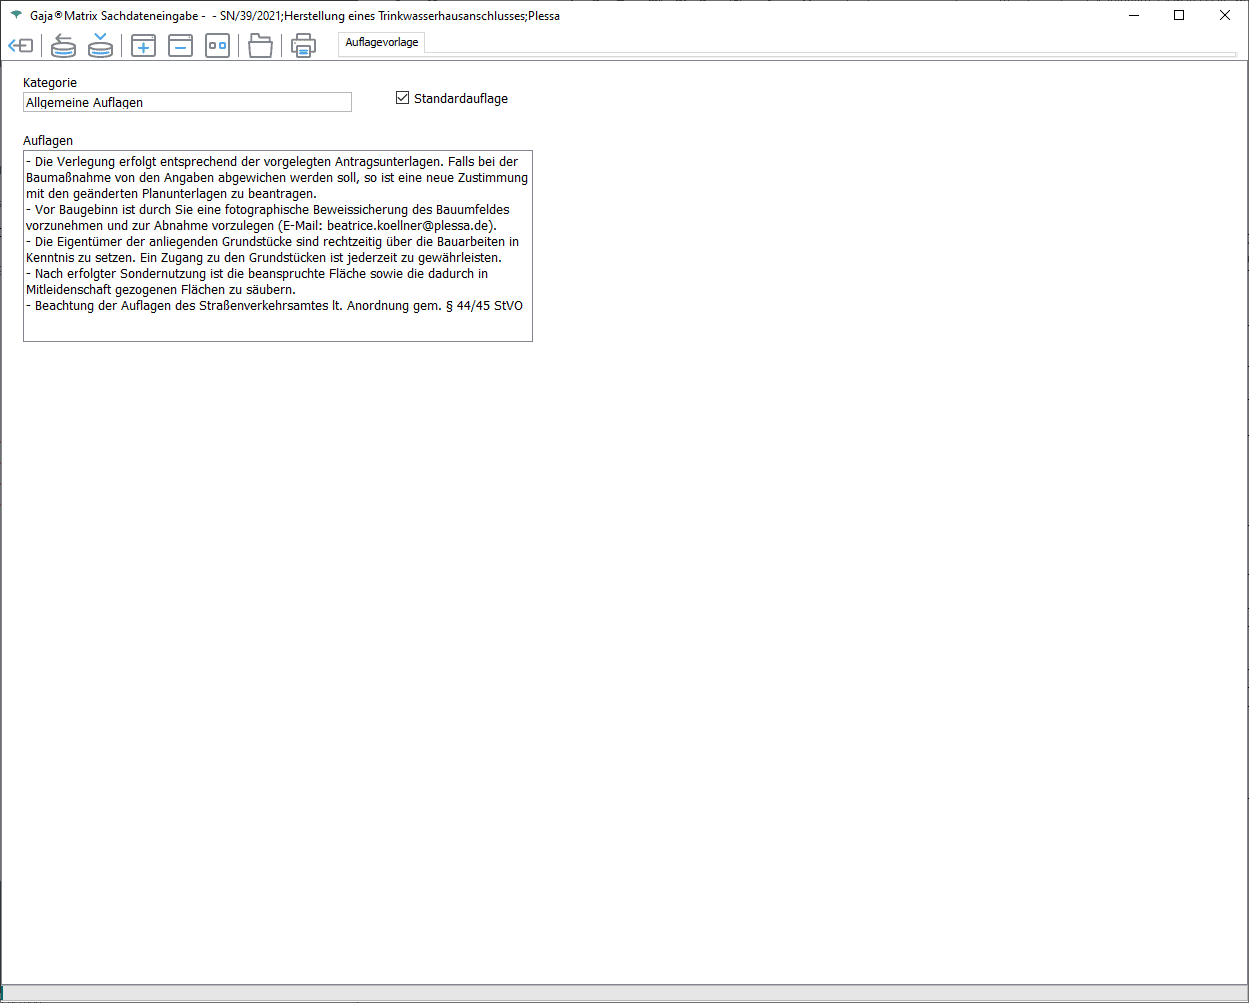
Task: Click the status bar at window bottom
Action: pyautogui.click(x=624, y=993)
